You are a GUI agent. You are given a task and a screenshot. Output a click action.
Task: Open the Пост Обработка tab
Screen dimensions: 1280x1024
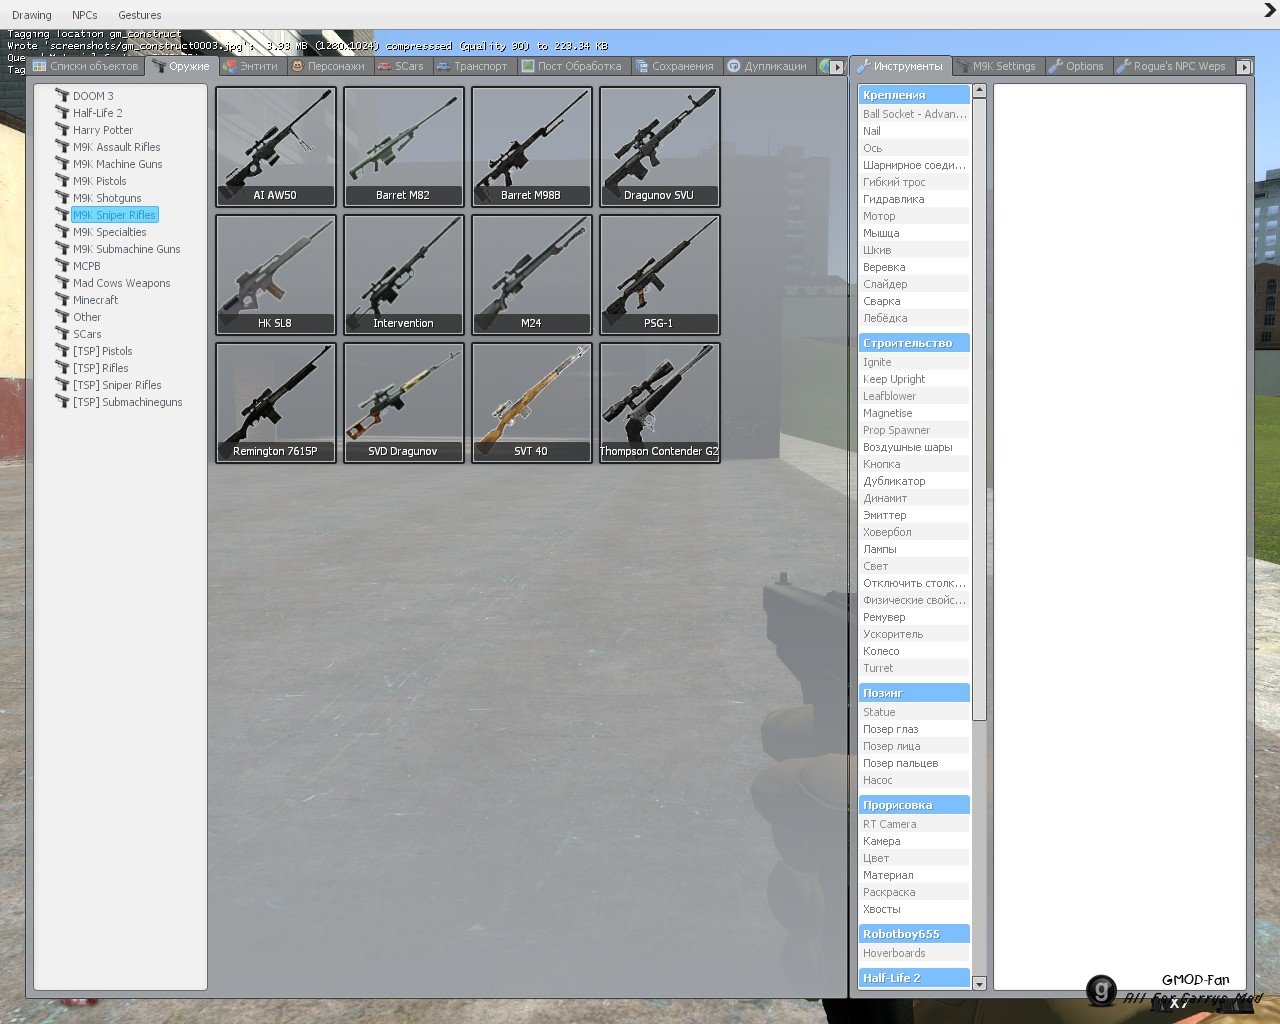572,66
